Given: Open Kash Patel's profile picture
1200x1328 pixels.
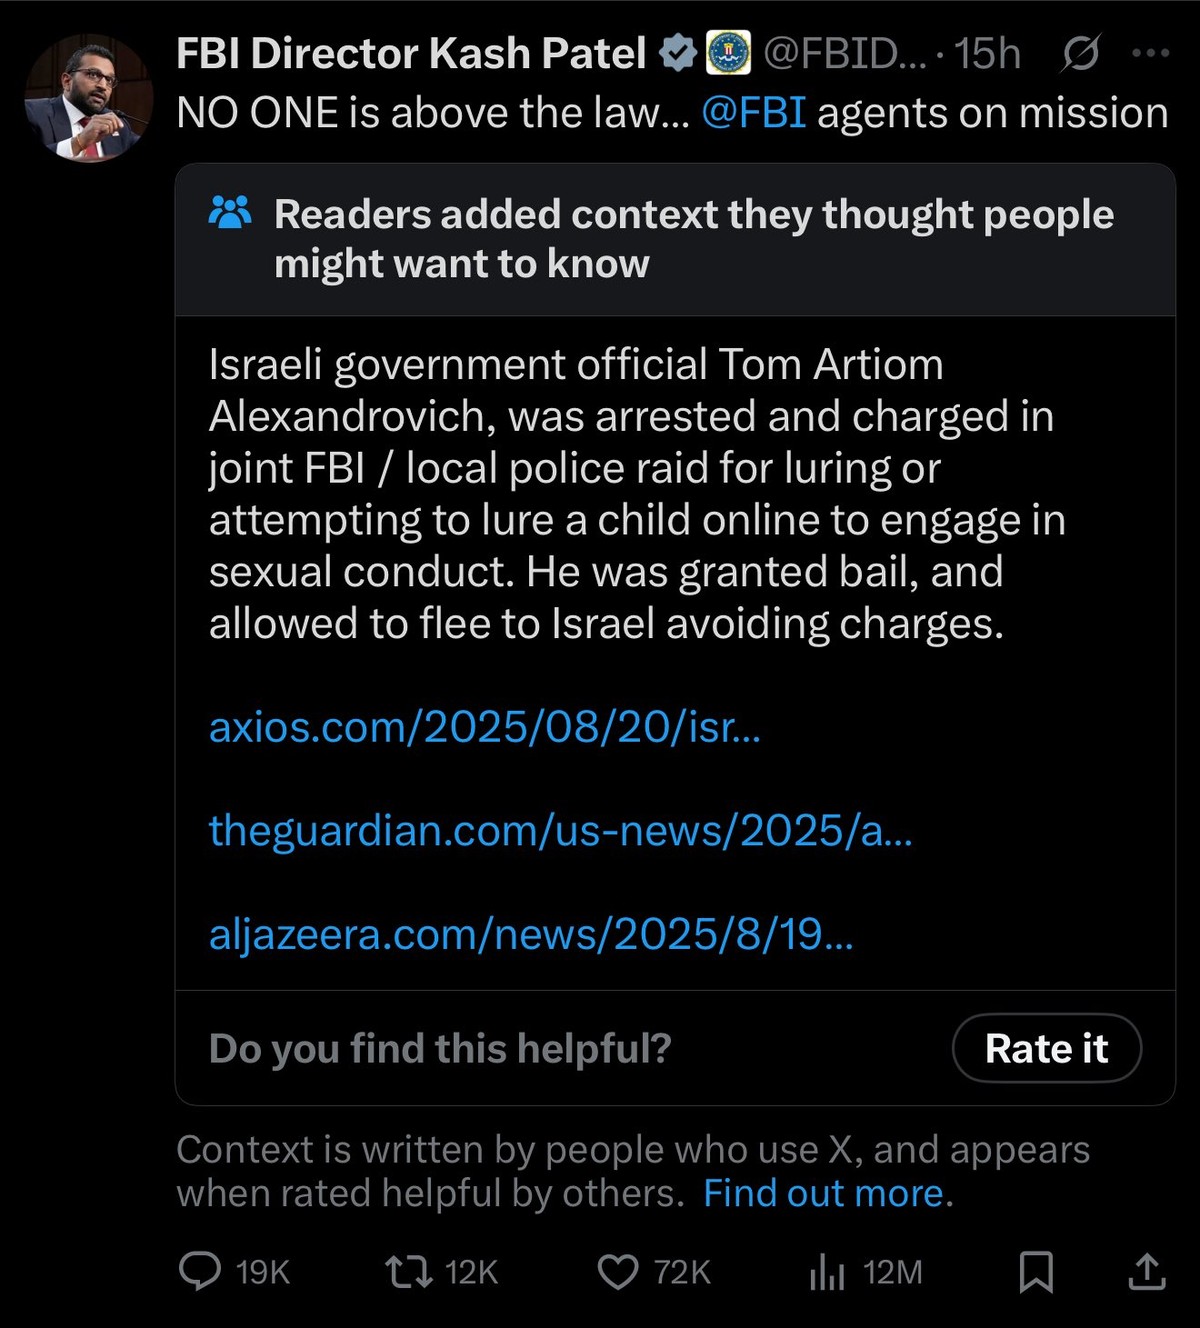Looking at the screenshot, I should click(88, 98).
